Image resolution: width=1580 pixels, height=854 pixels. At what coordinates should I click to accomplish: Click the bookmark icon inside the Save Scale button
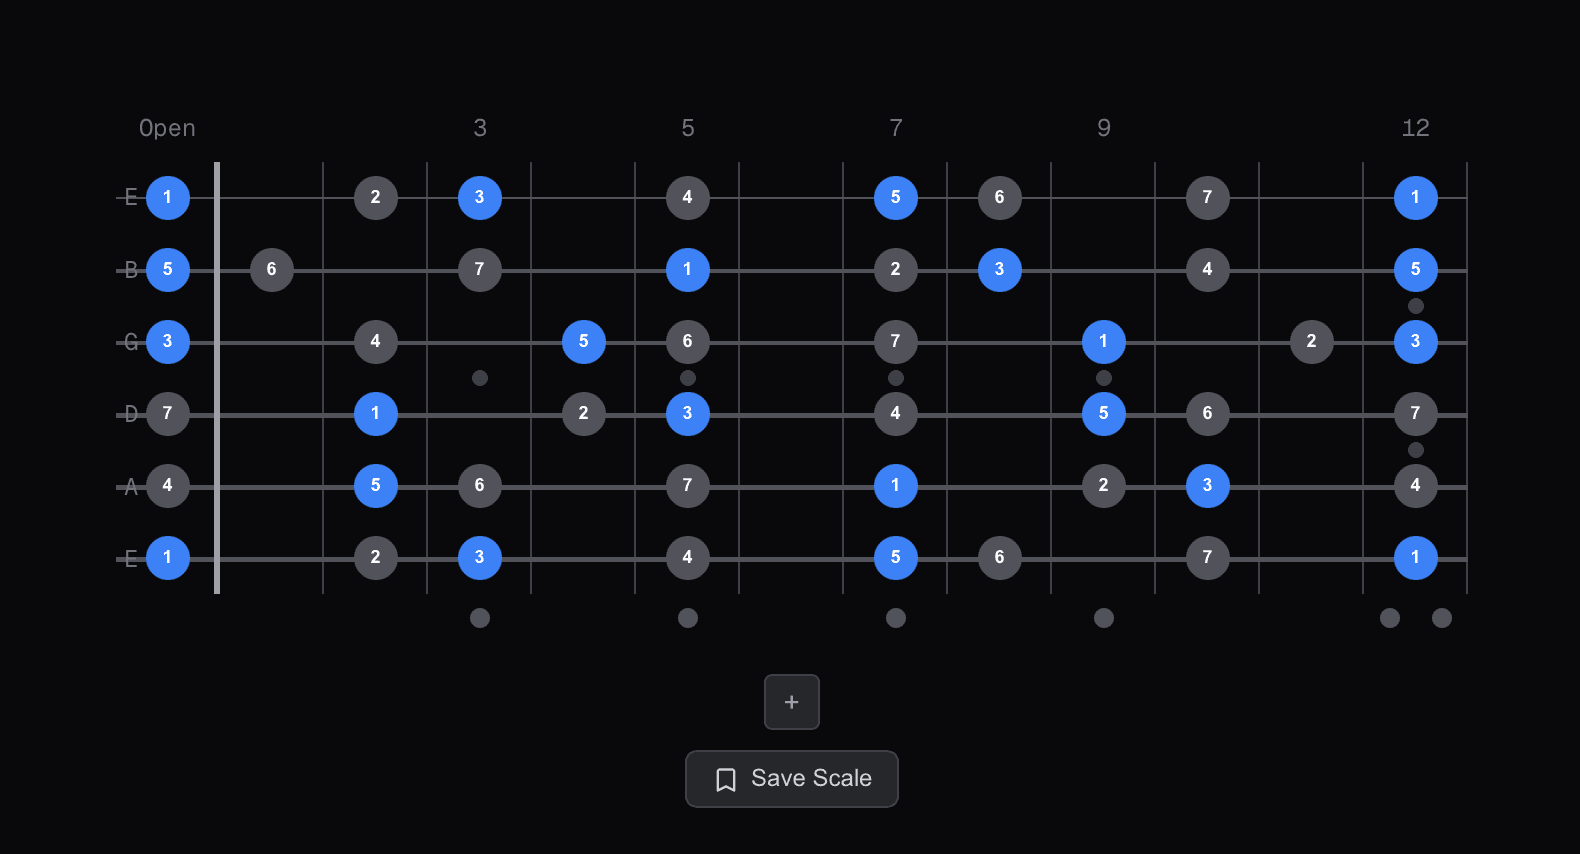pos(726,778)
